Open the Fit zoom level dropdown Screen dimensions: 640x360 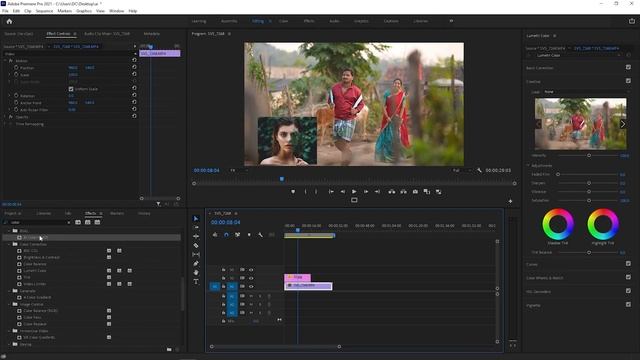[x=238, y=170]
